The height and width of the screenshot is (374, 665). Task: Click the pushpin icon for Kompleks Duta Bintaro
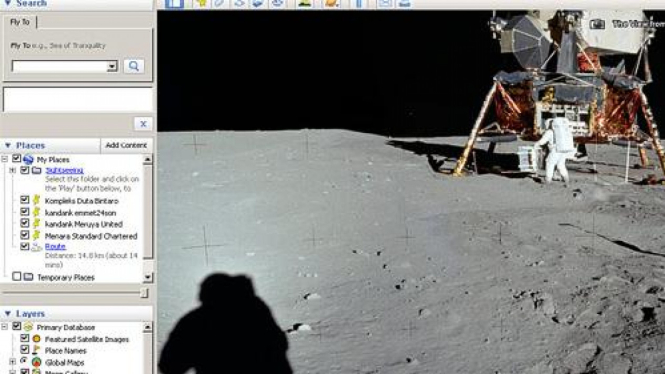click(x=36, y=200)
